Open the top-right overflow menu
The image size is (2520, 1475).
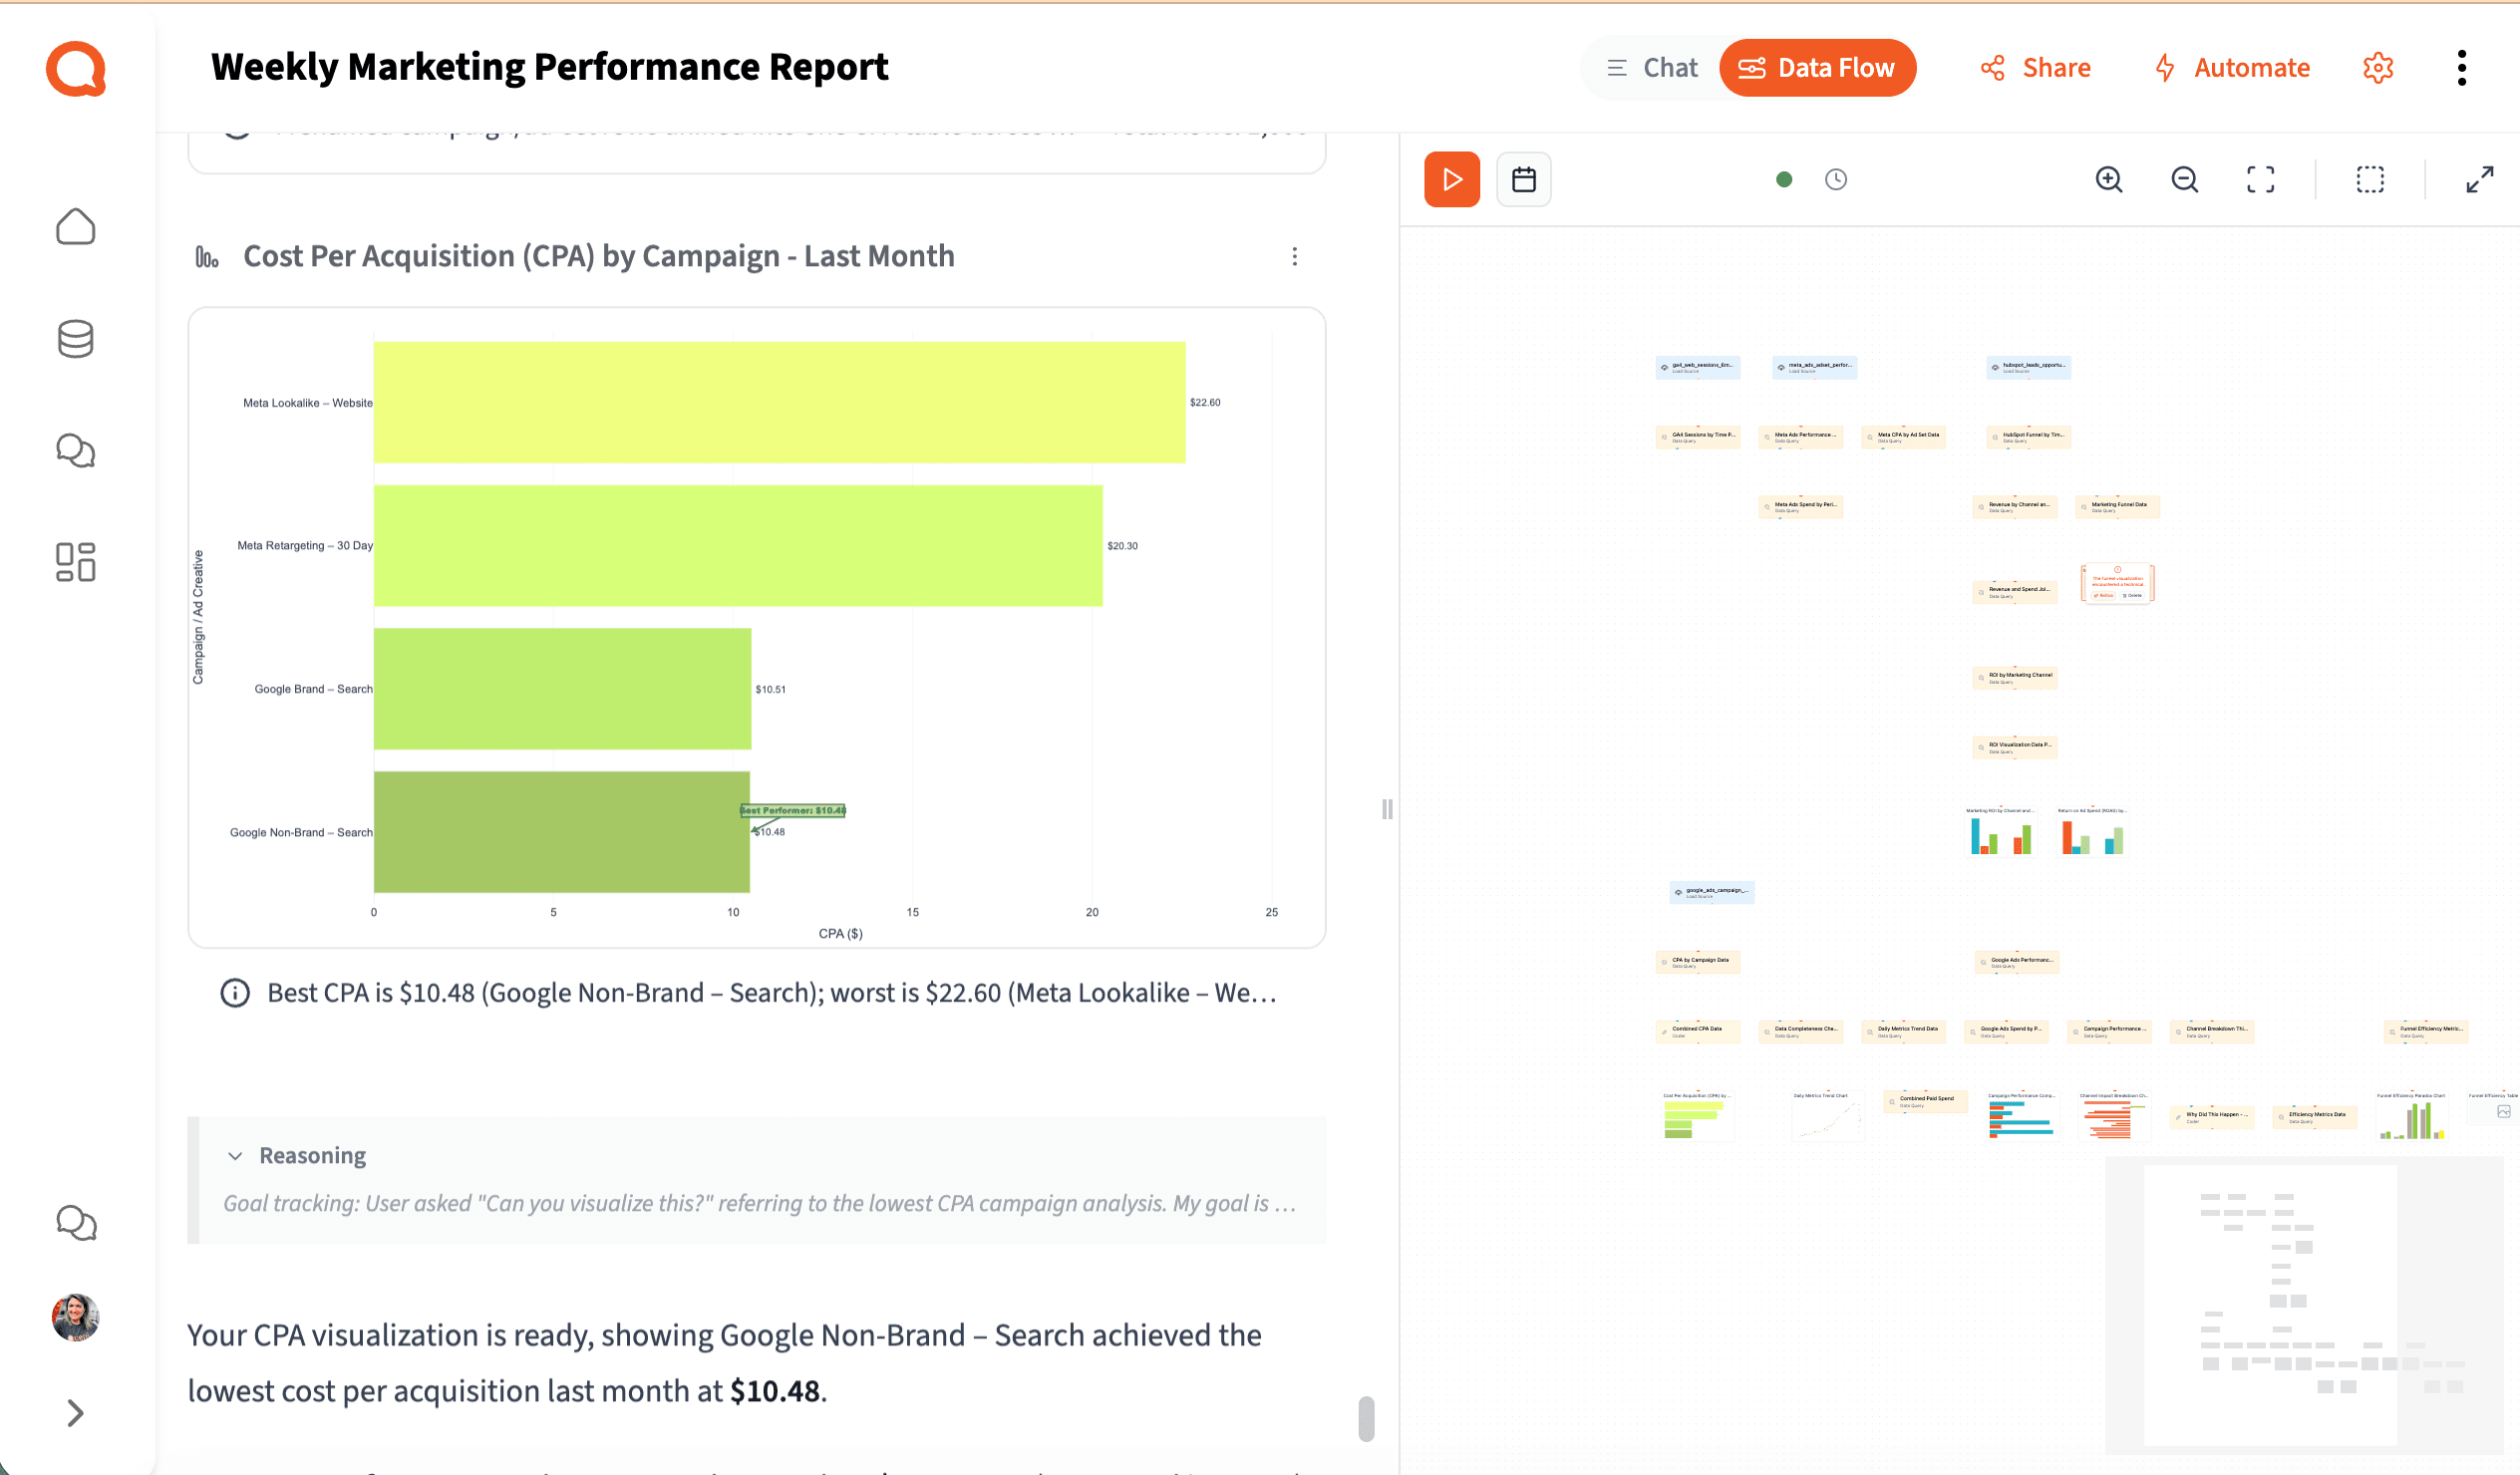point(2462,67)
